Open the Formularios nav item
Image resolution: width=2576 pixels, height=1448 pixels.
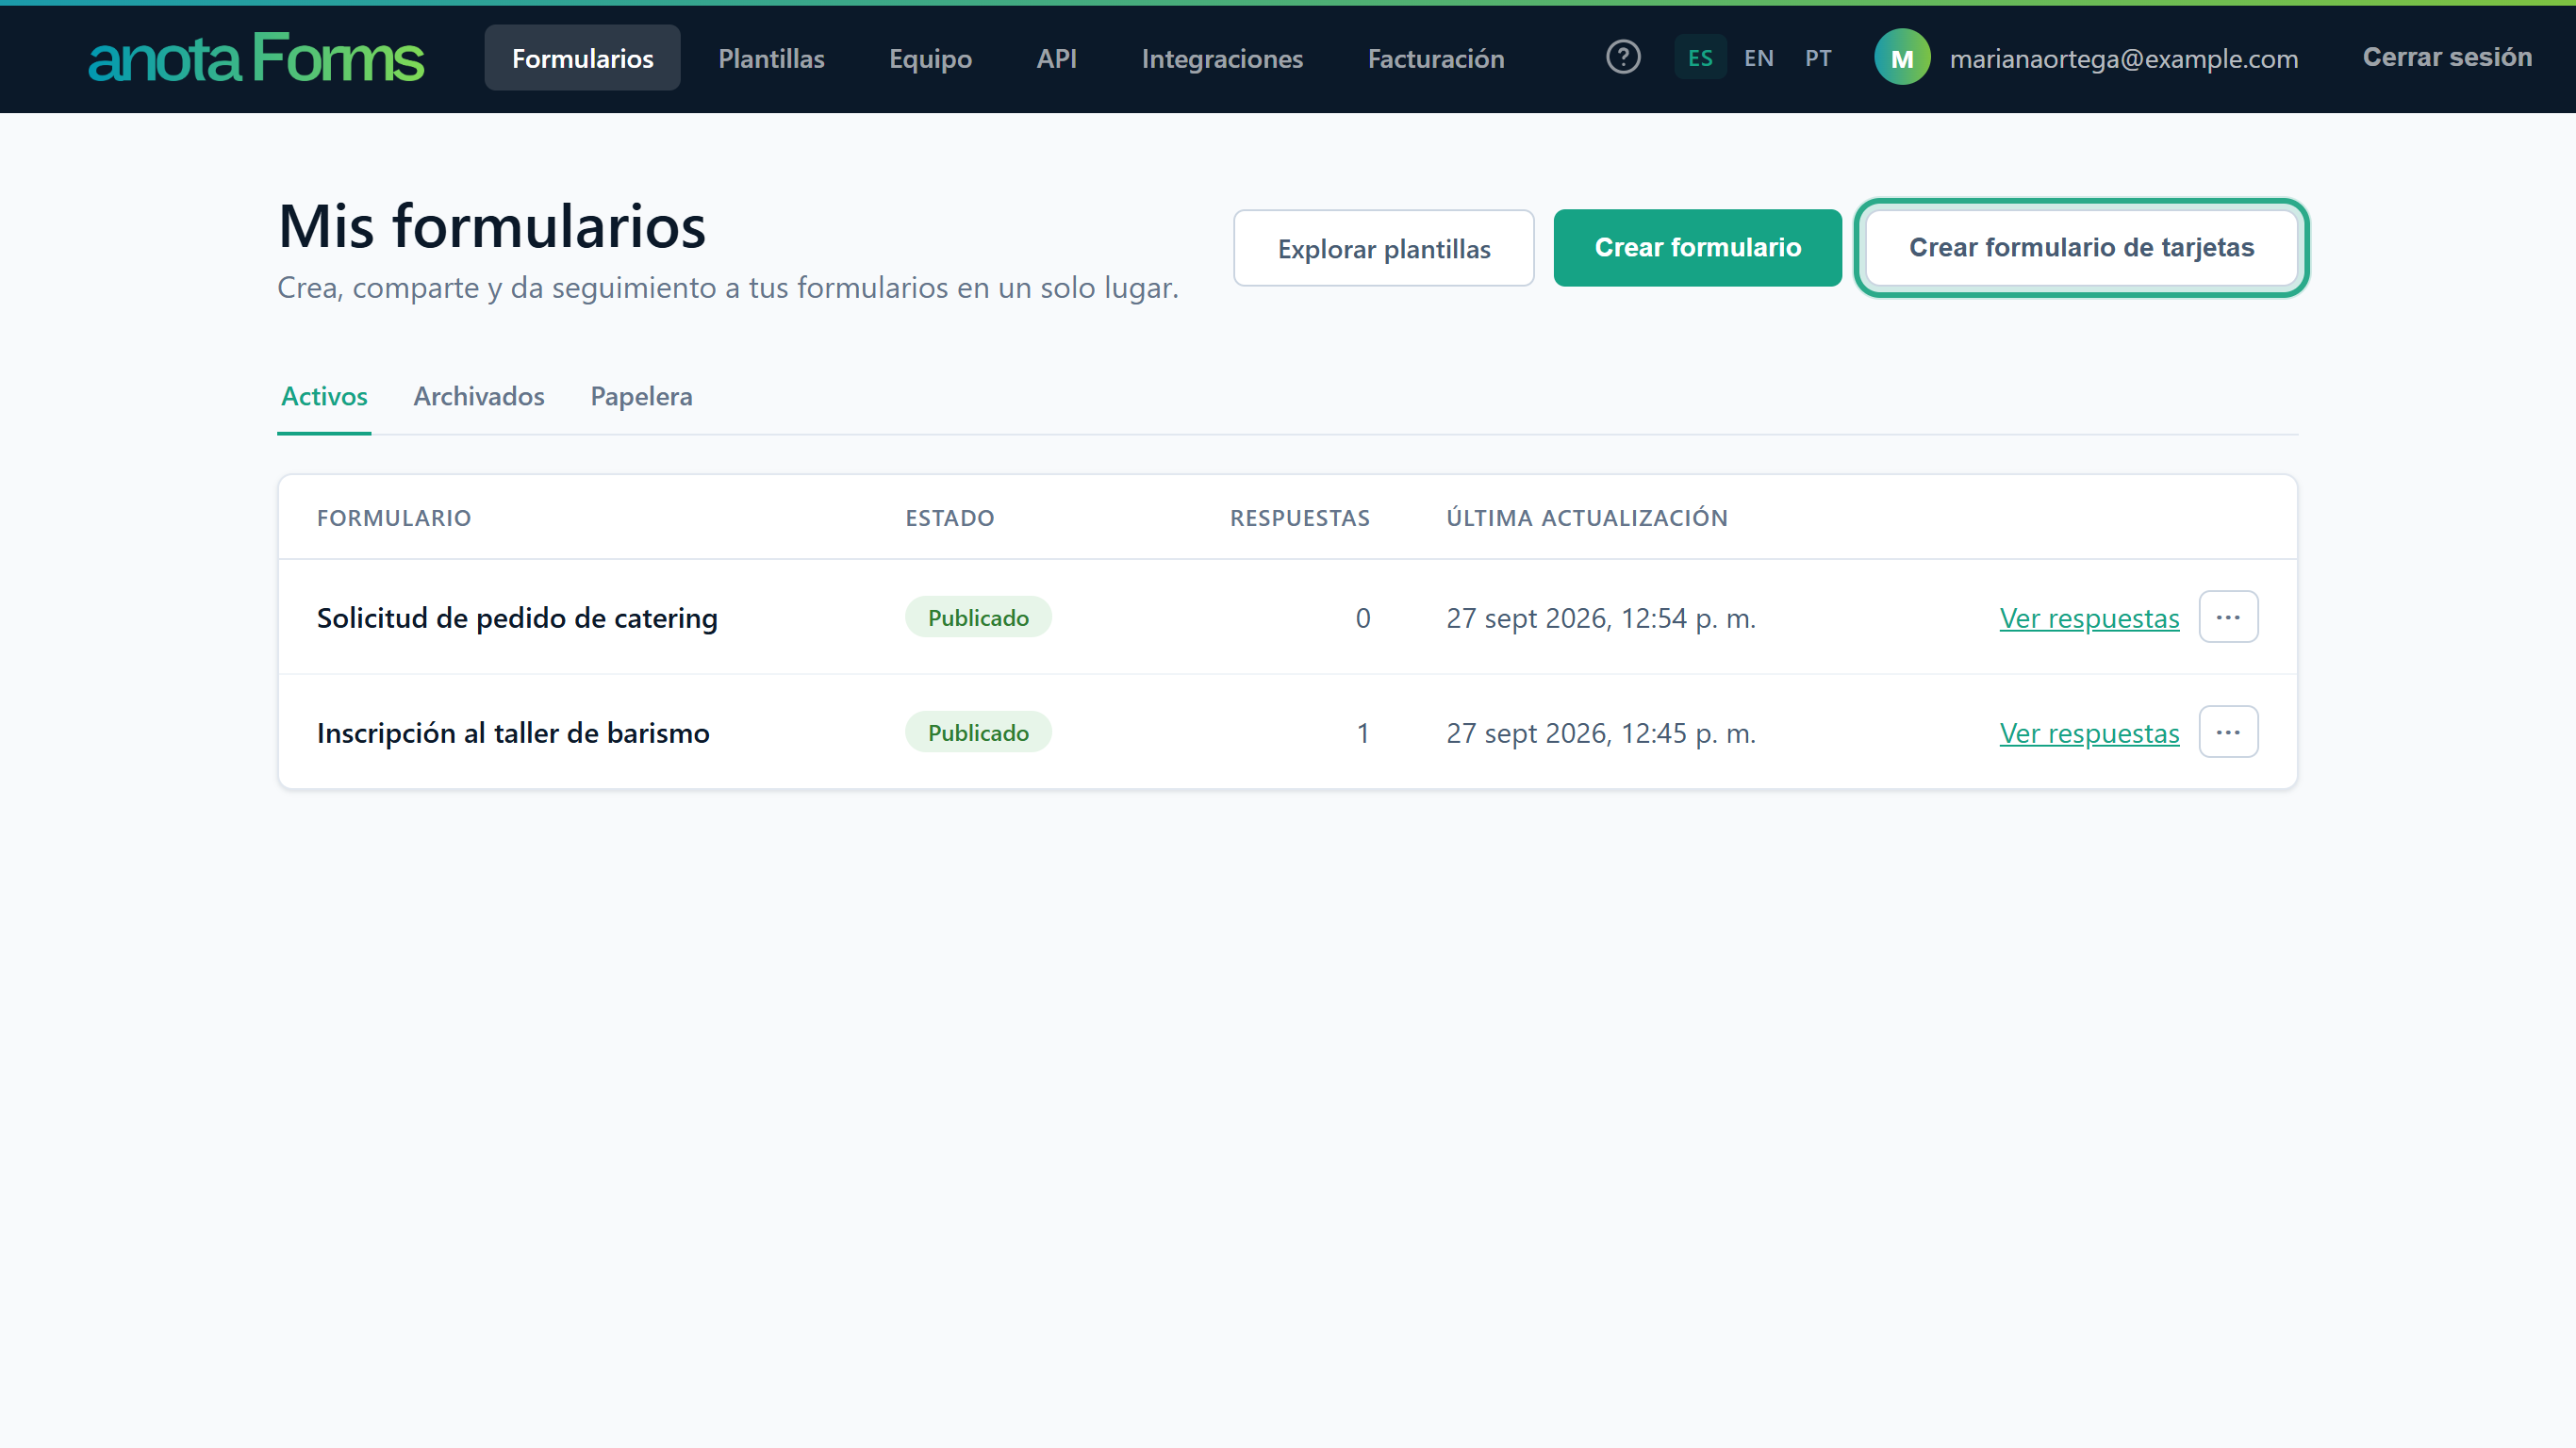(x=582, y=58)
